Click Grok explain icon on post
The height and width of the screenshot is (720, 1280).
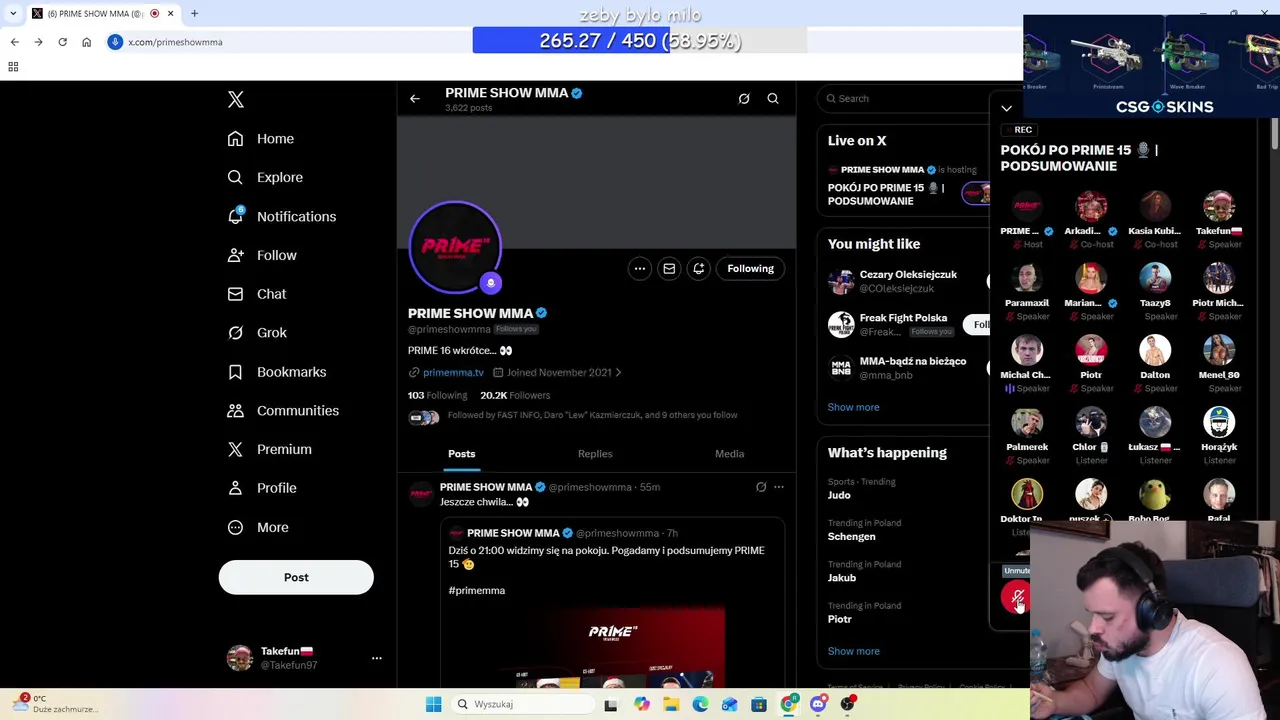coord(761,487)
